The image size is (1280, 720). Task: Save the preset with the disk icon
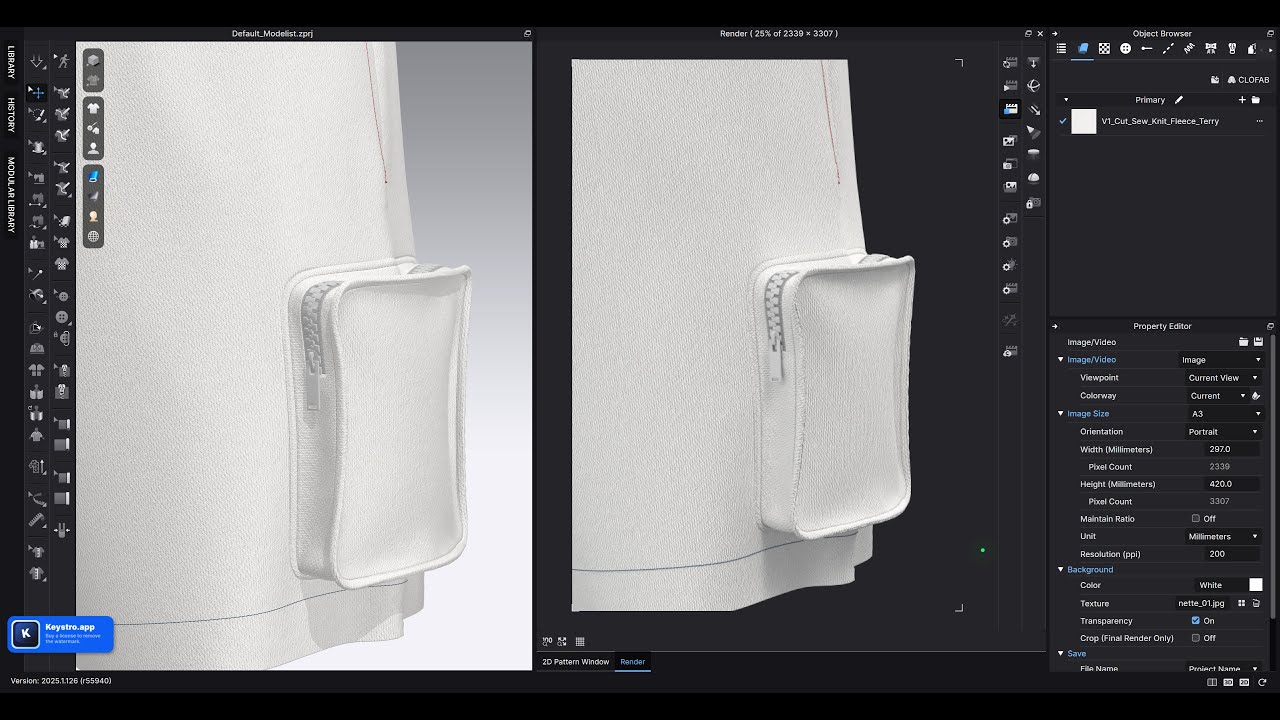point(1258,342)
